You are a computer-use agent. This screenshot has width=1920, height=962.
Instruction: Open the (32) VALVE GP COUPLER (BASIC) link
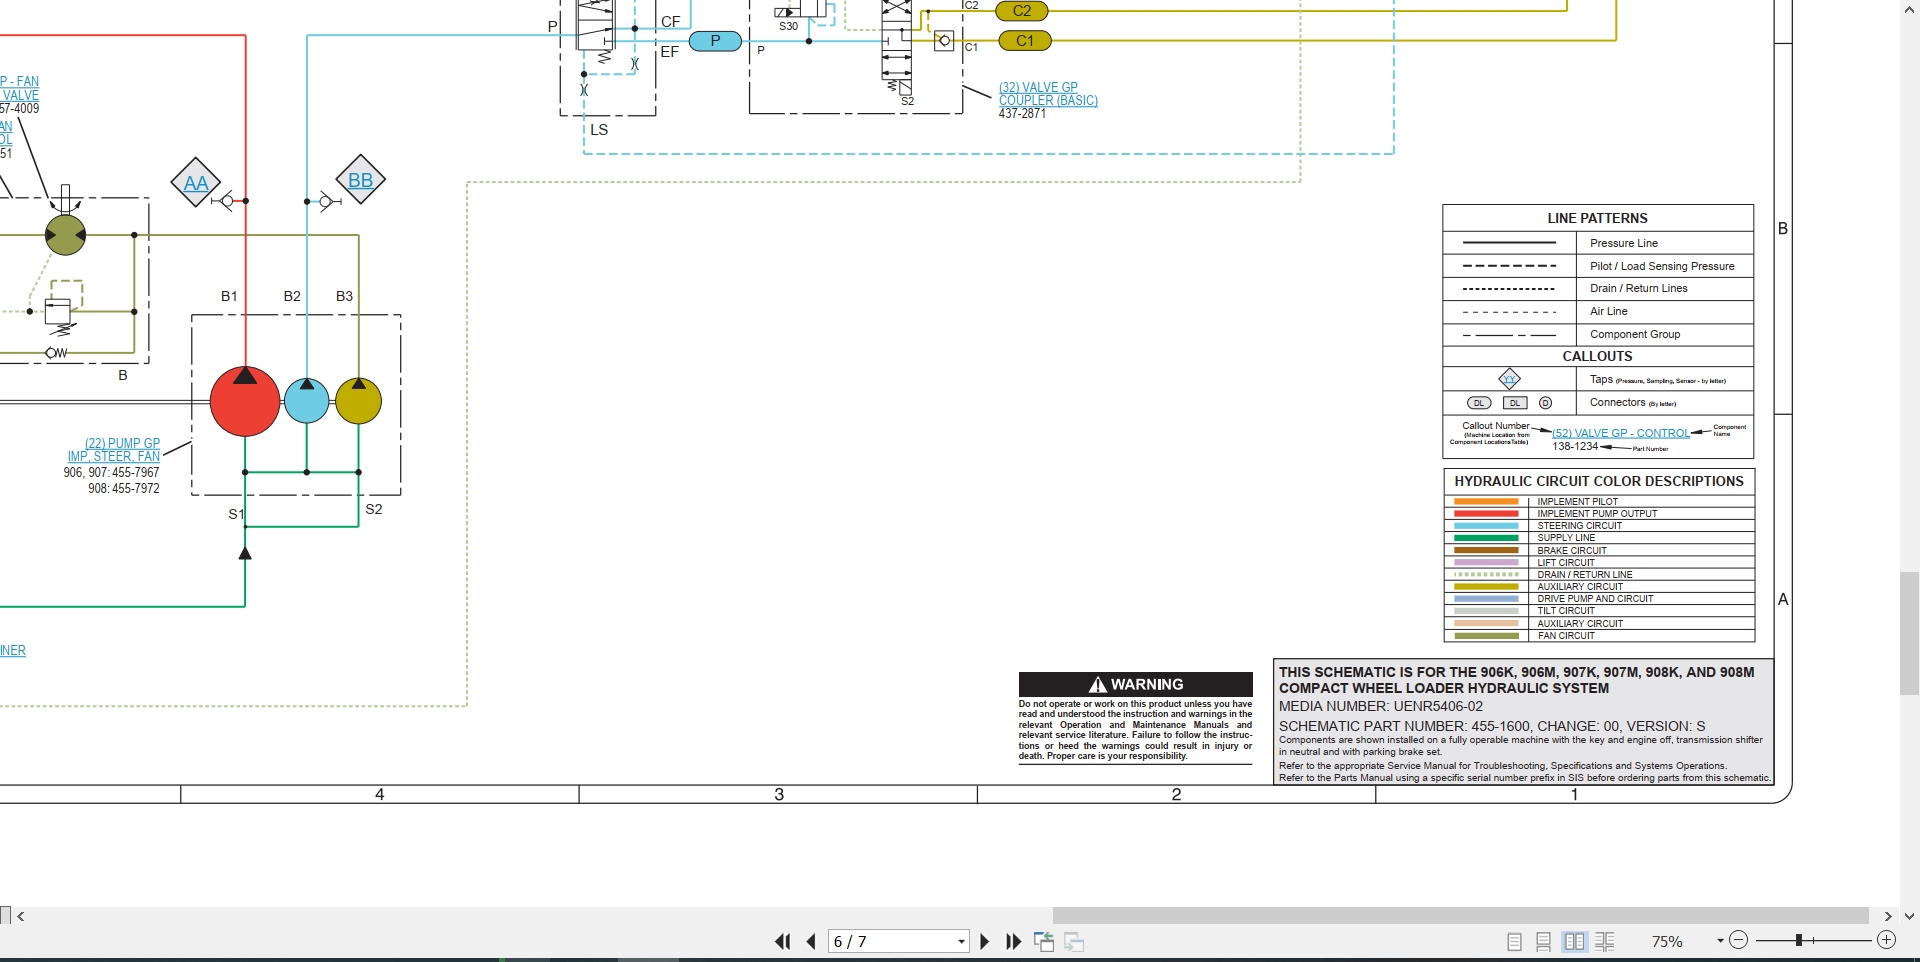[1048, 94]
